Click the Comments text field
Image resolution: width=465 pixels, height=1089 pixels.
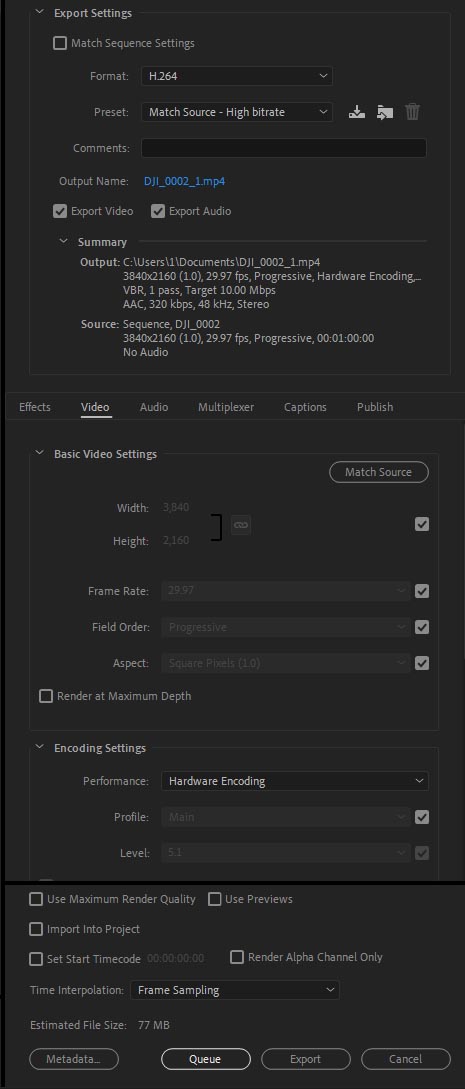click(x=283, y=148)
